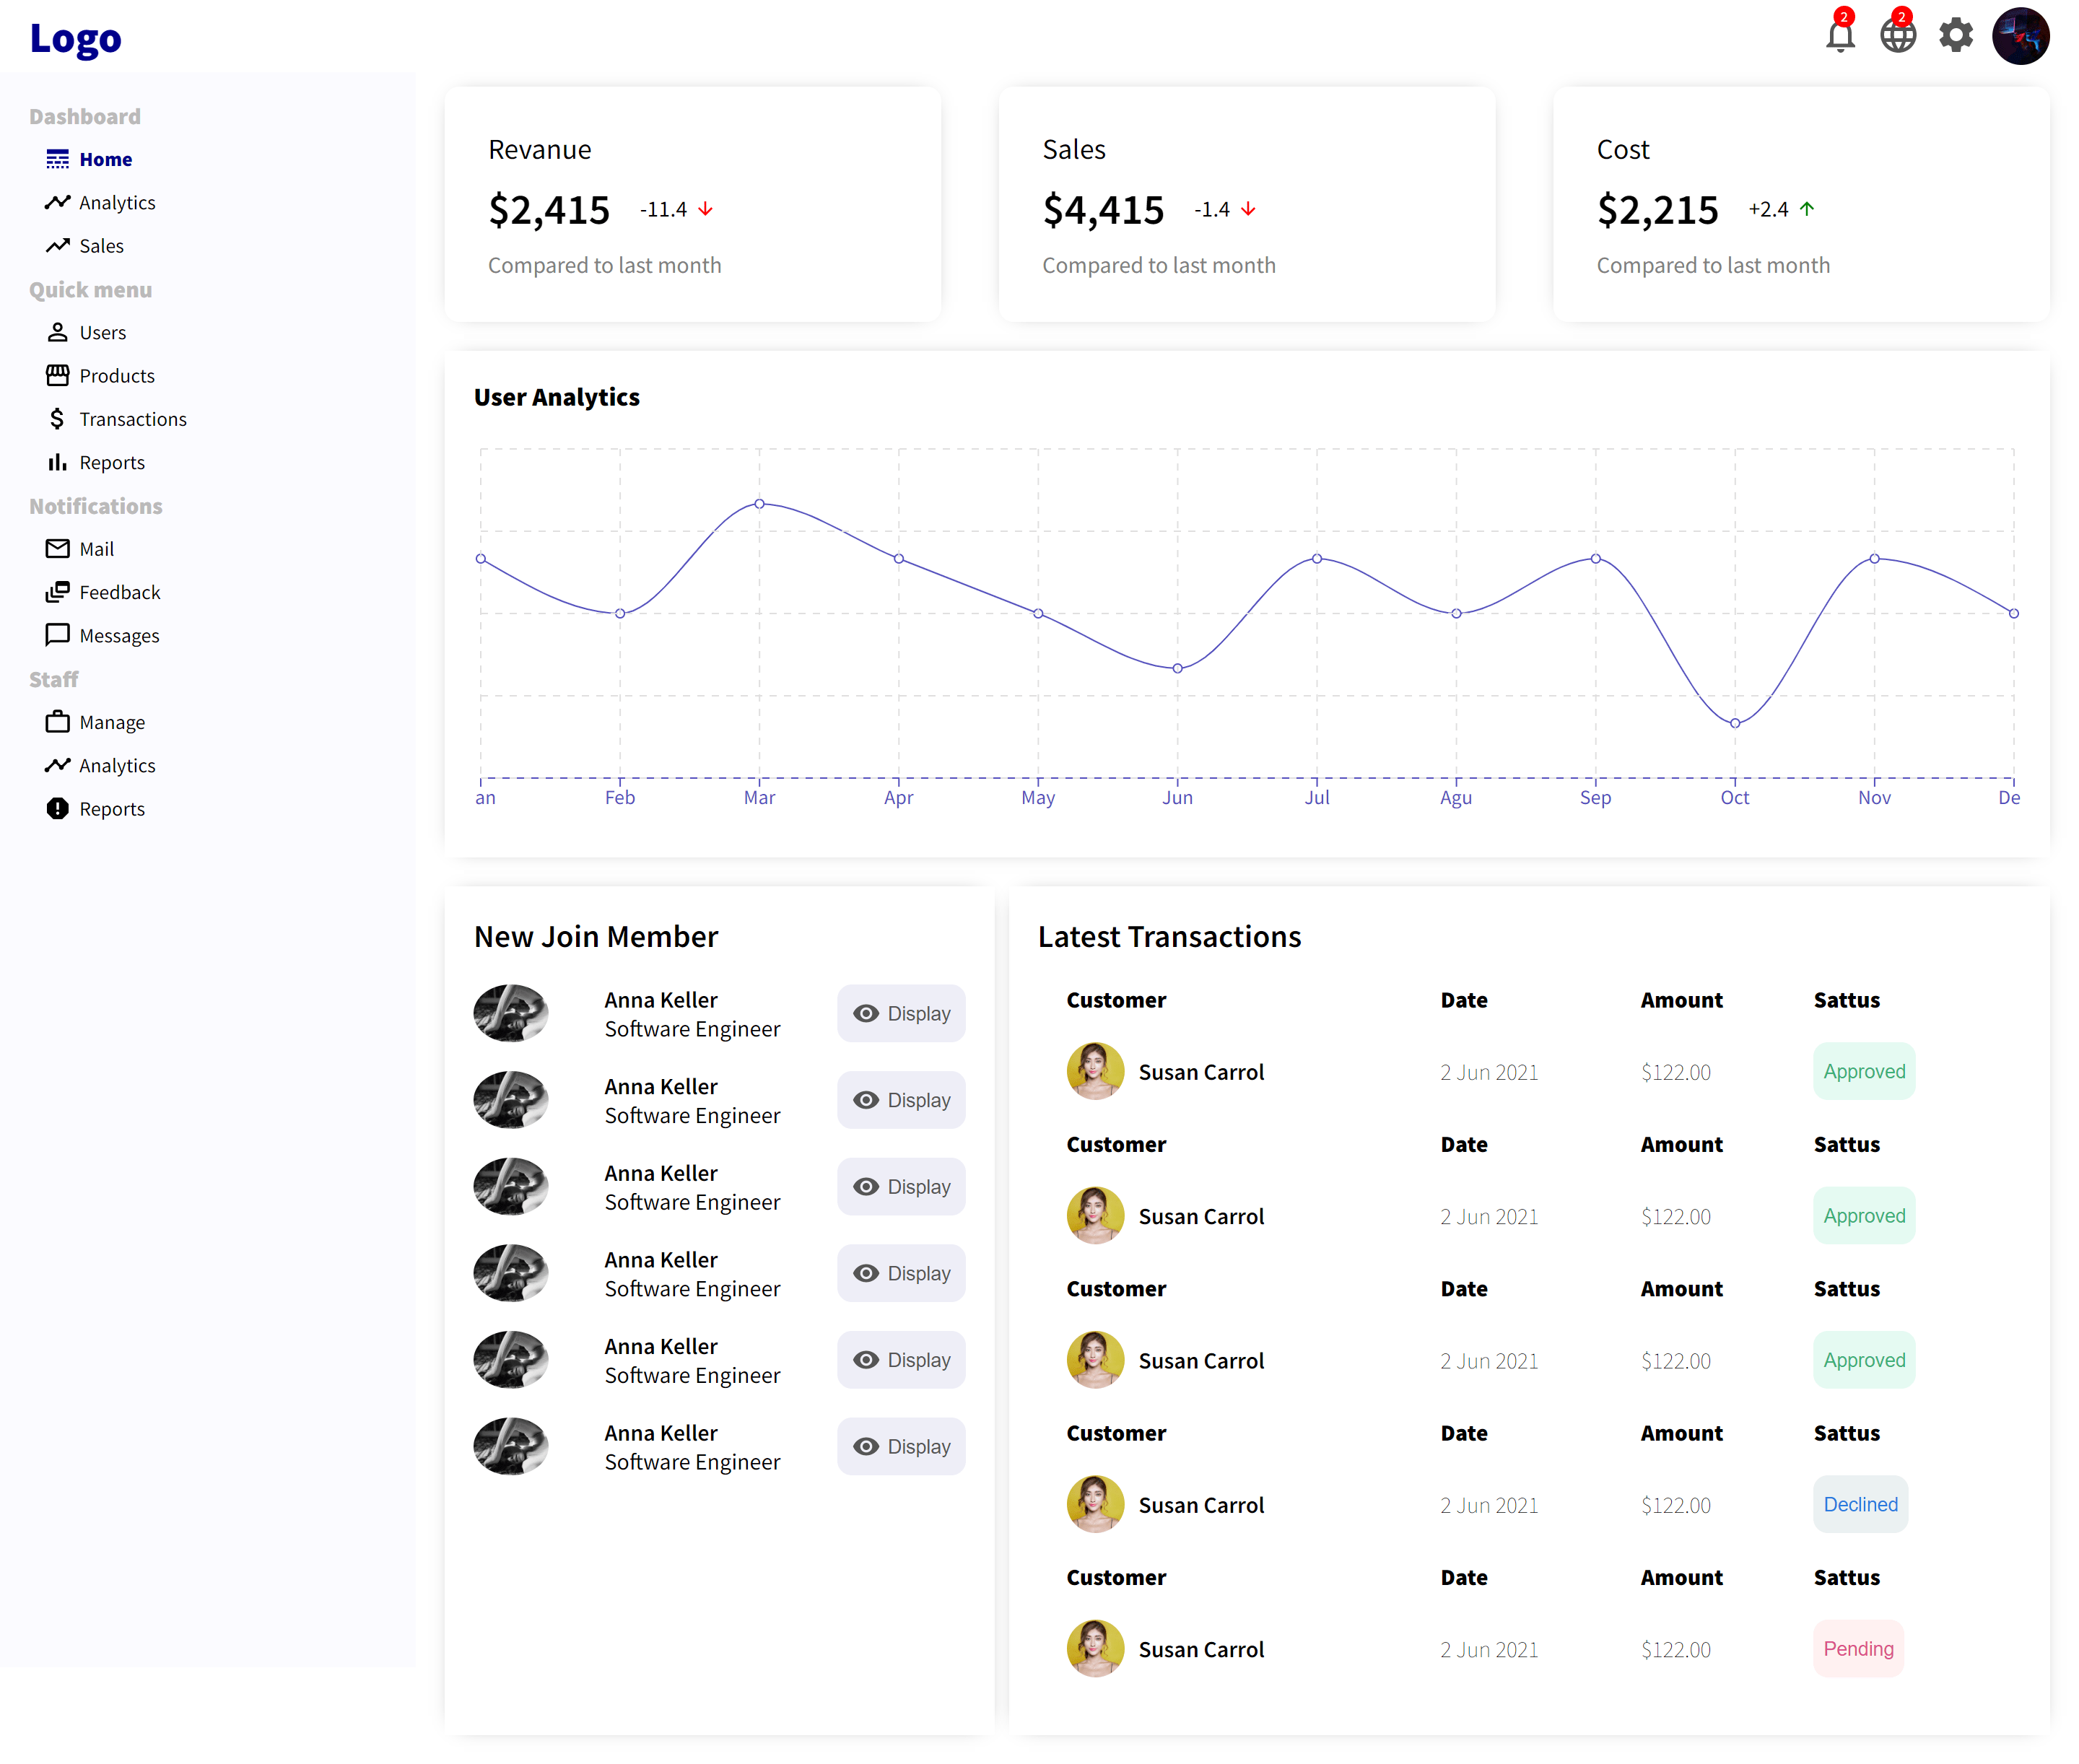2079x1764 pixels.
Task: Open the settings gear icon
Action: pyautogui.click(x=1955, y=36)
